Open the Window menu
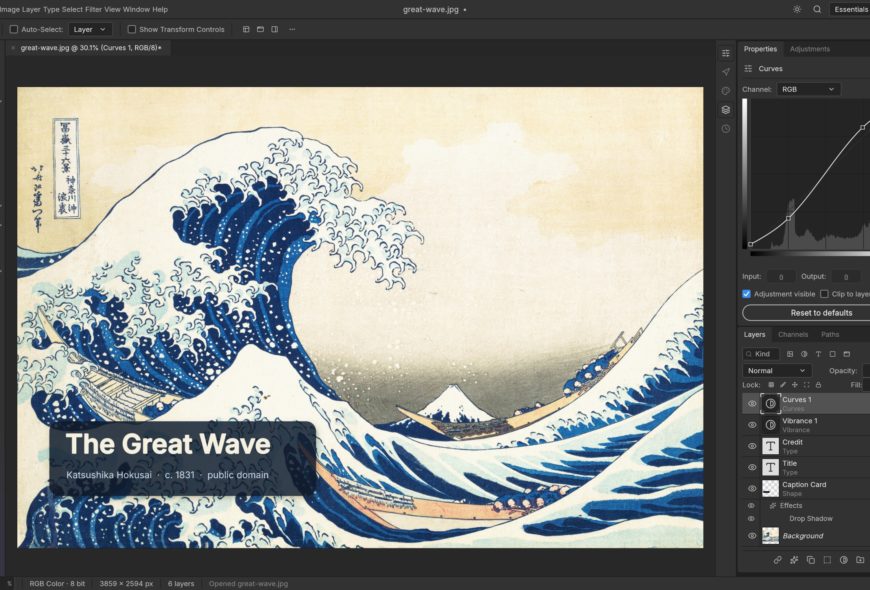The height and width of the screenshot is (590, 870). pyautogui.click(x=136, y=9)
